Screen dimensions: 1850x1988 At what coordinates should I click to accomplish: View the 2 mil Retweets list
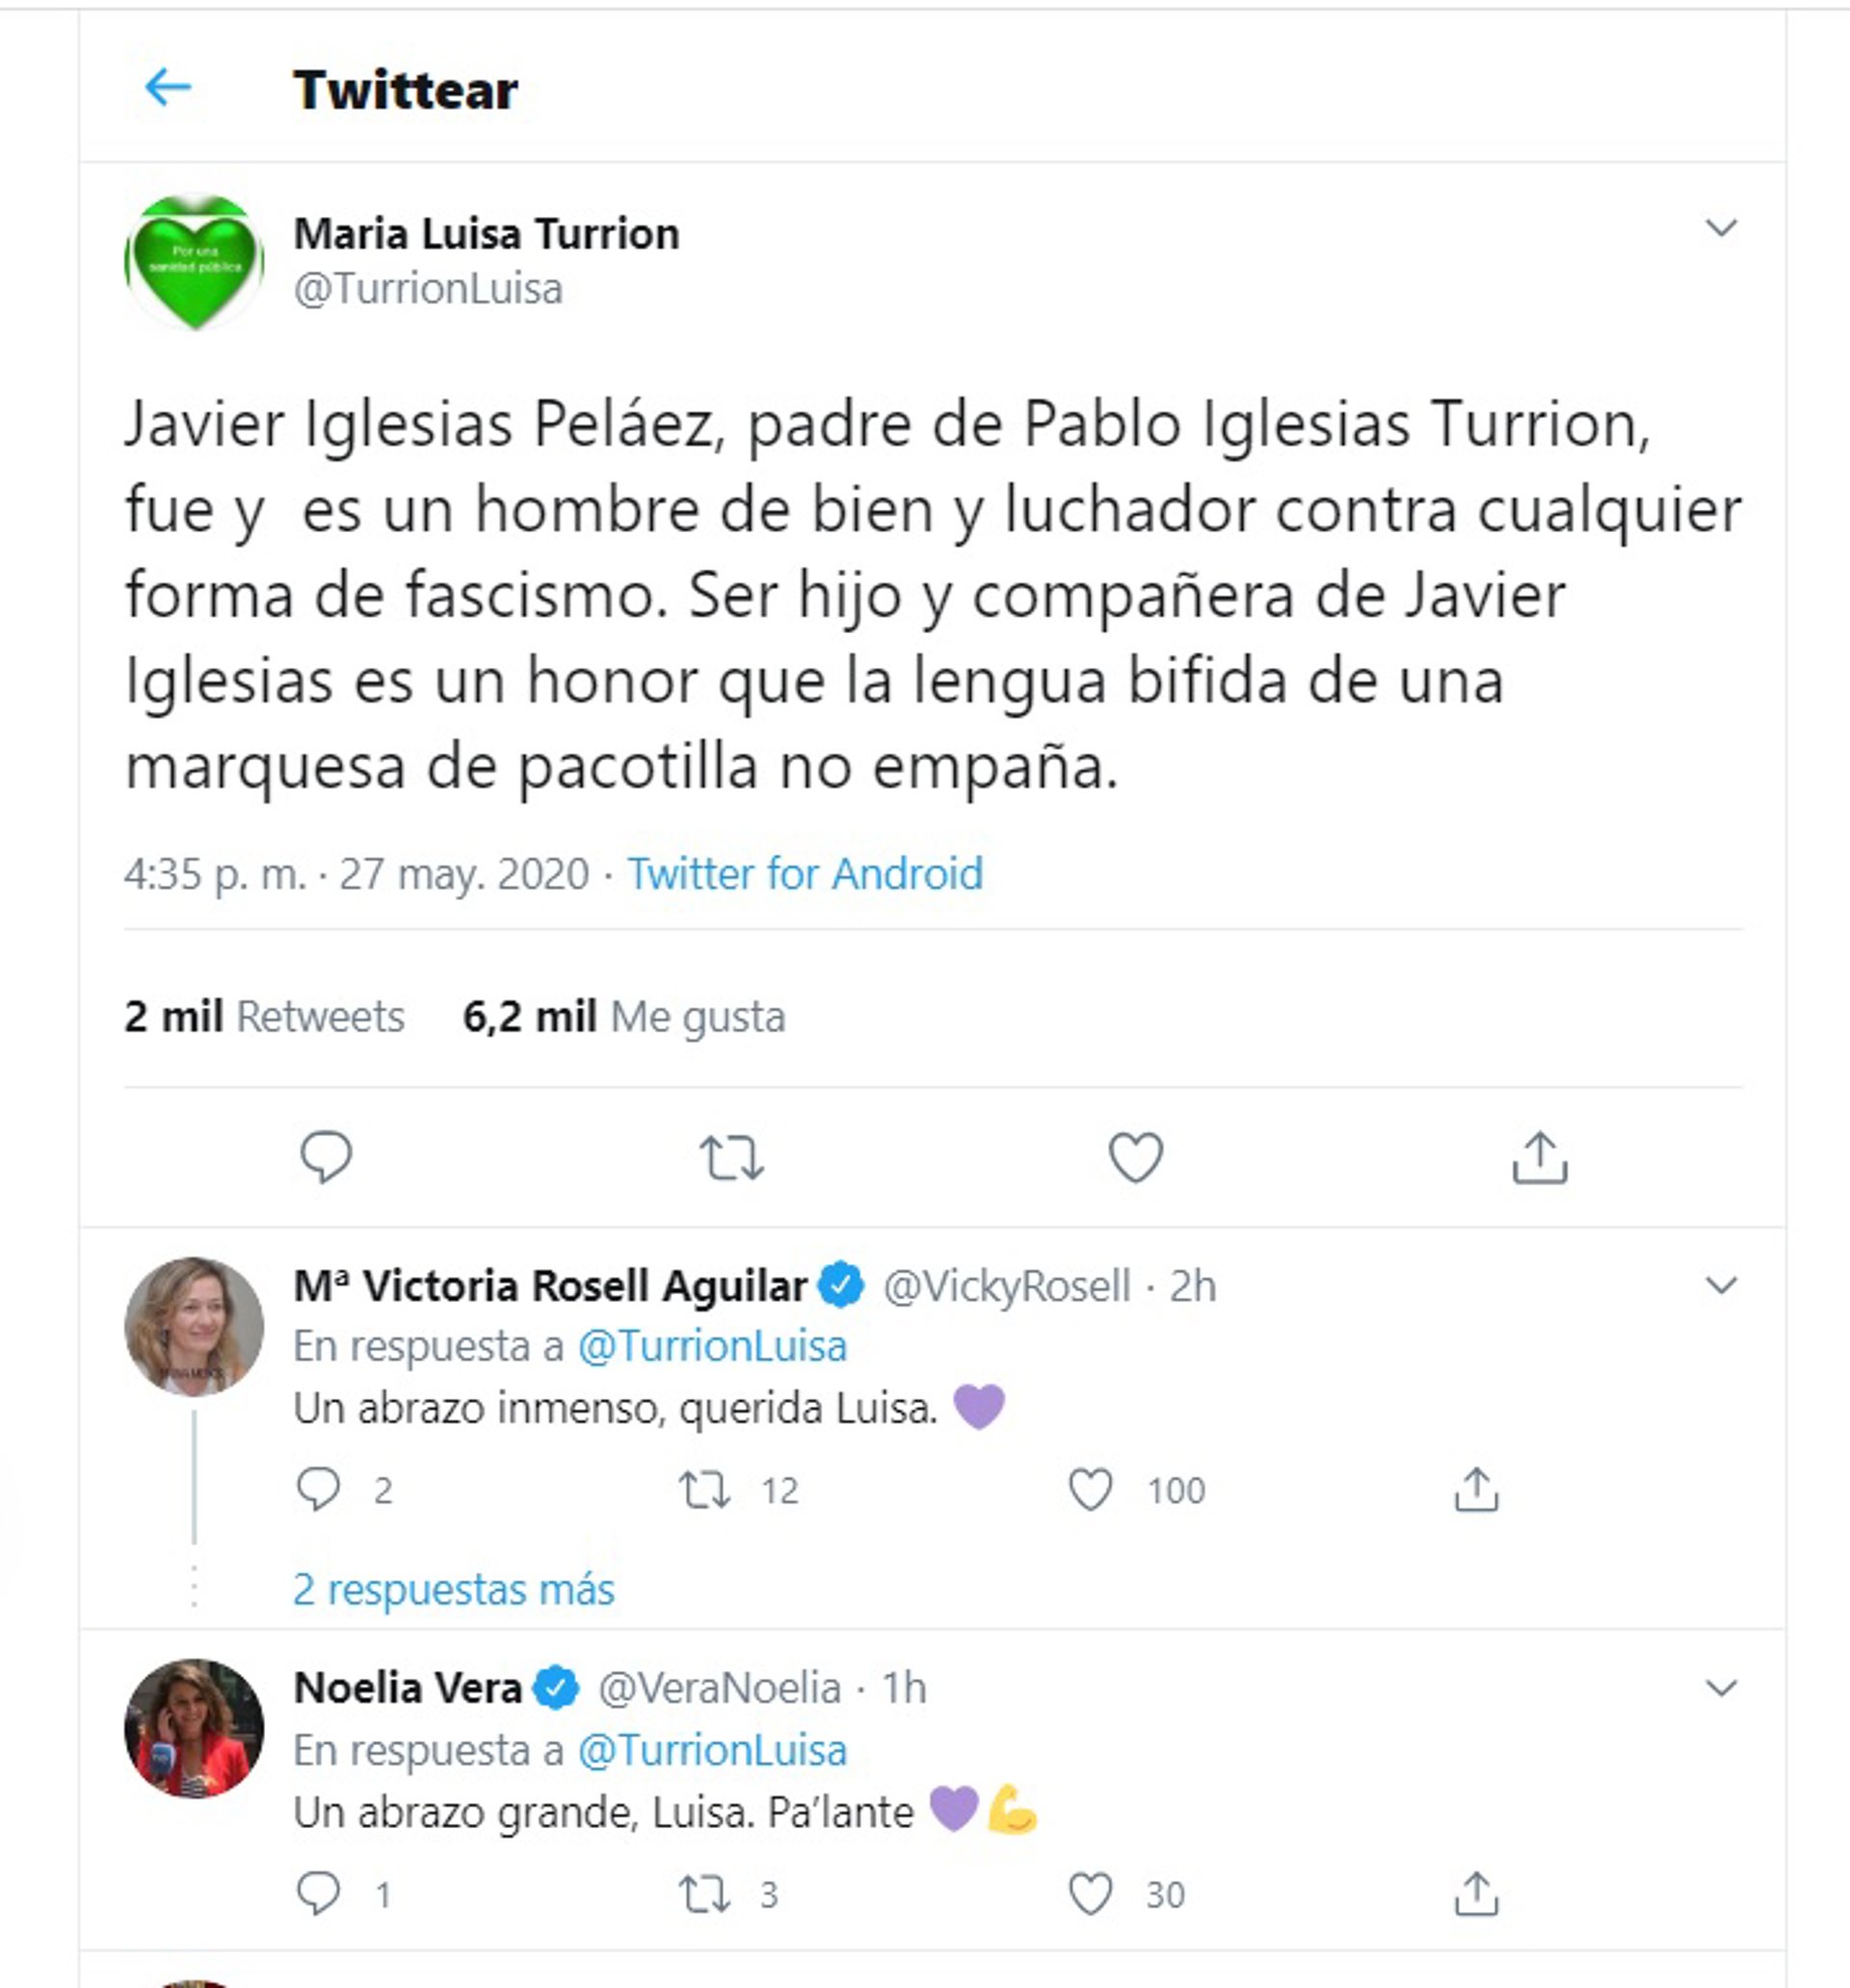[264, 1017]
